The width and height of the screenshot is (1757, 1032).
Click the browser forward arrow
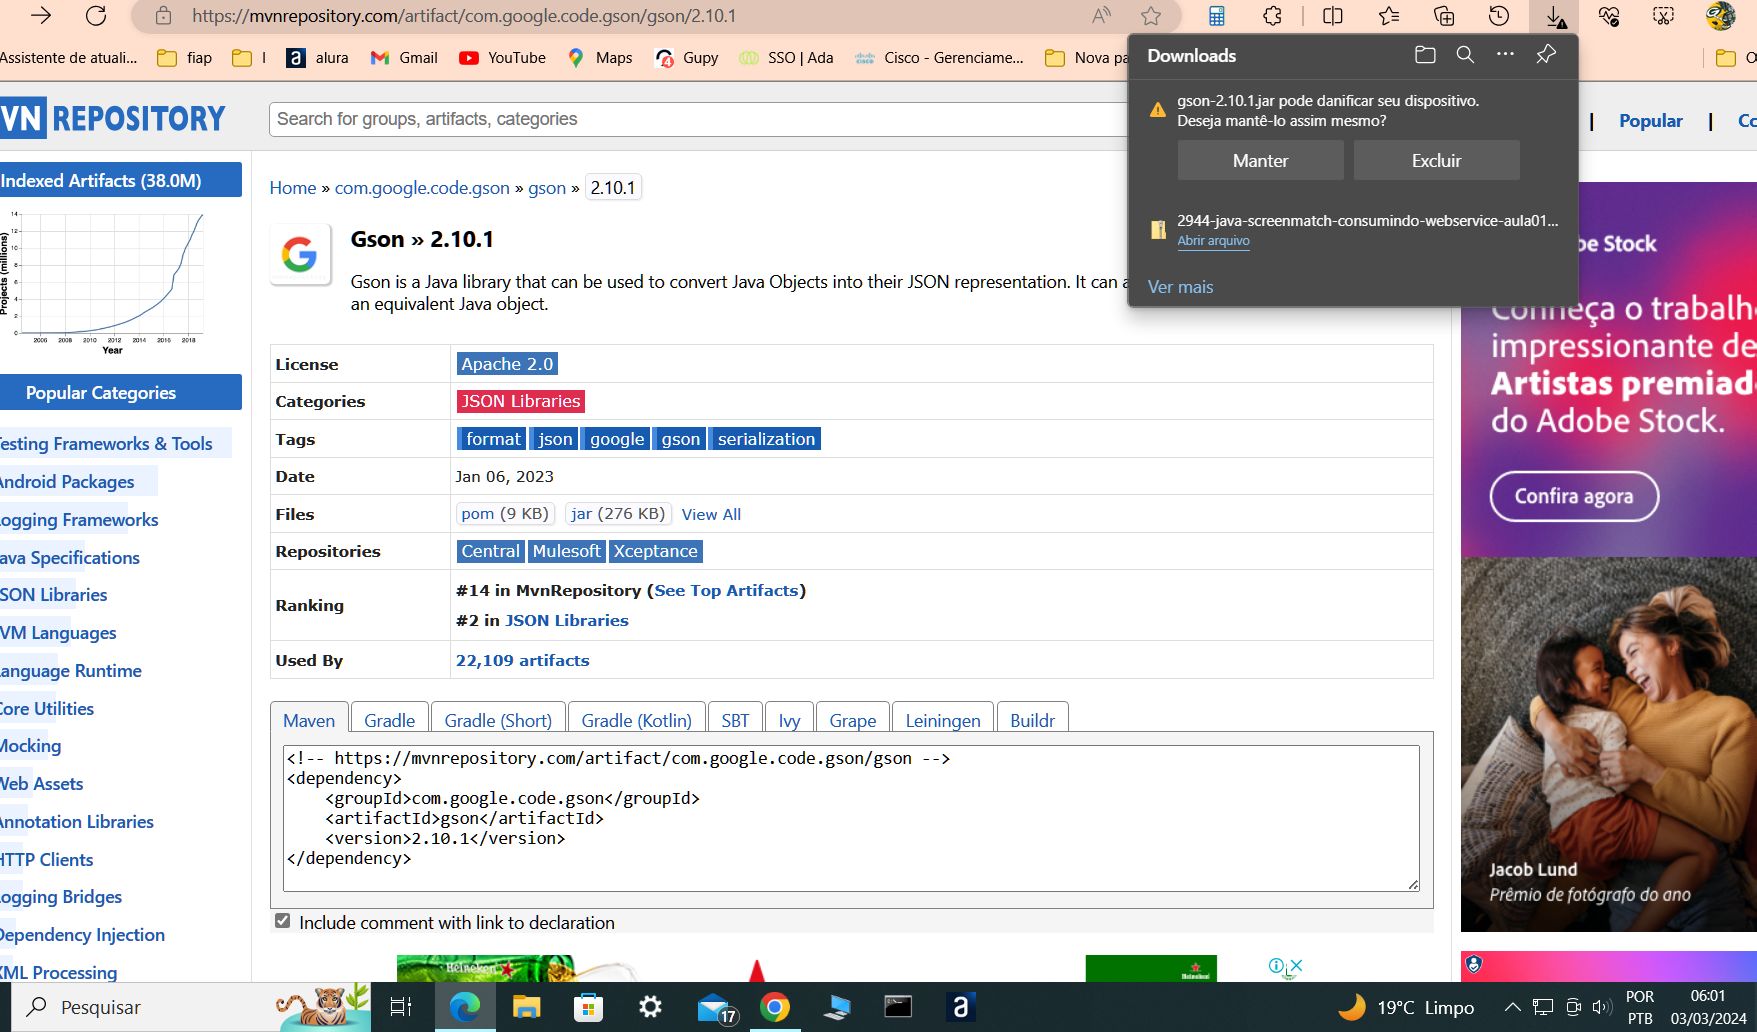(41, 16)
